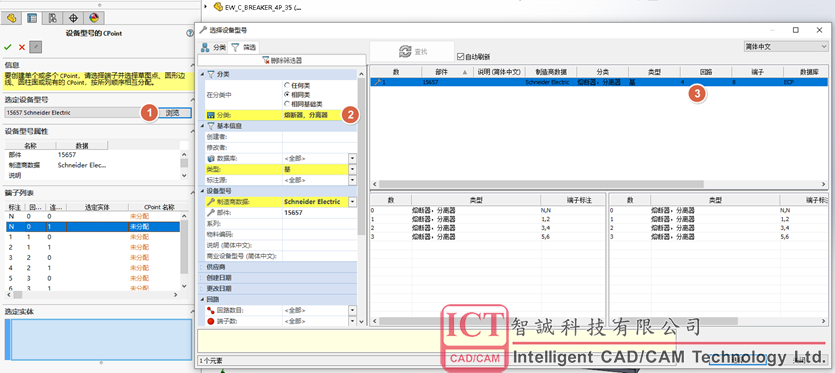
Task: Open the DimXpert crosshair tab icon
Action: [x=73, y=18]
